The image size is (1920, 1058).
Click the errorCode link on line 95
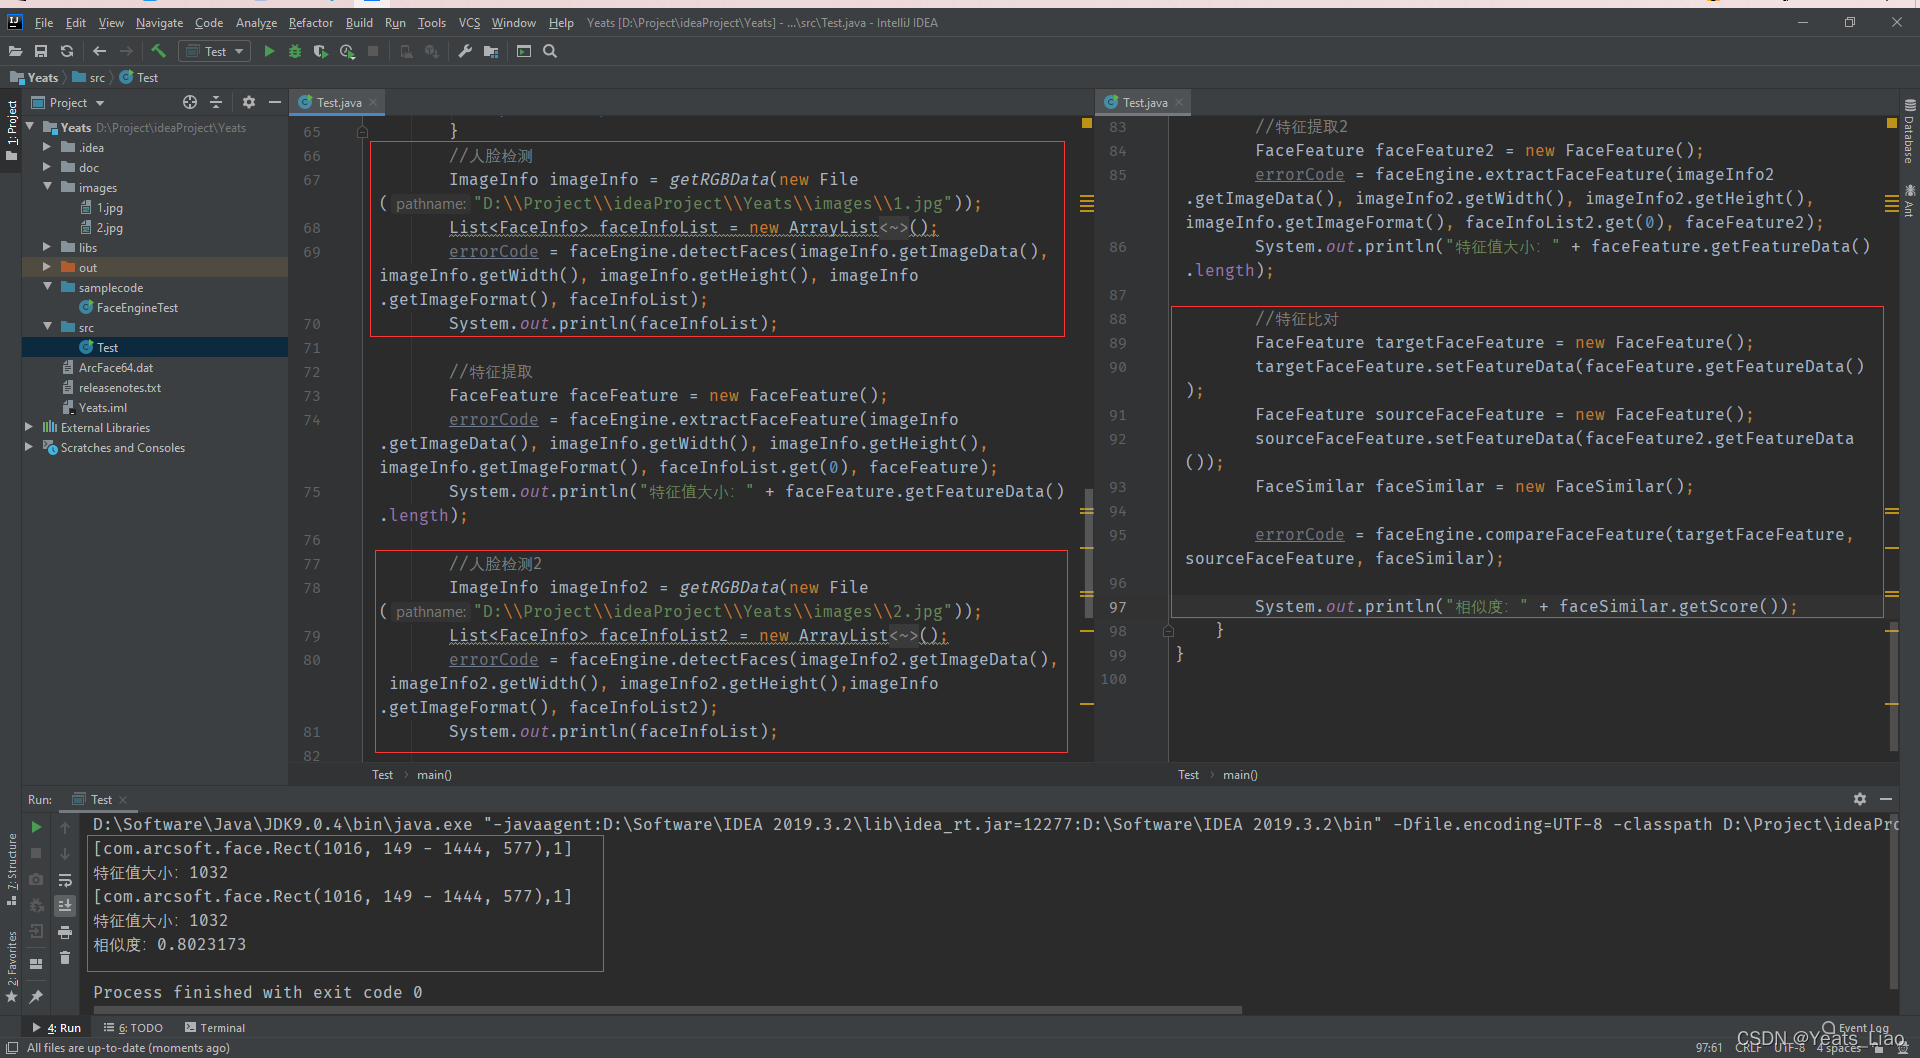tap(1299, 535)
